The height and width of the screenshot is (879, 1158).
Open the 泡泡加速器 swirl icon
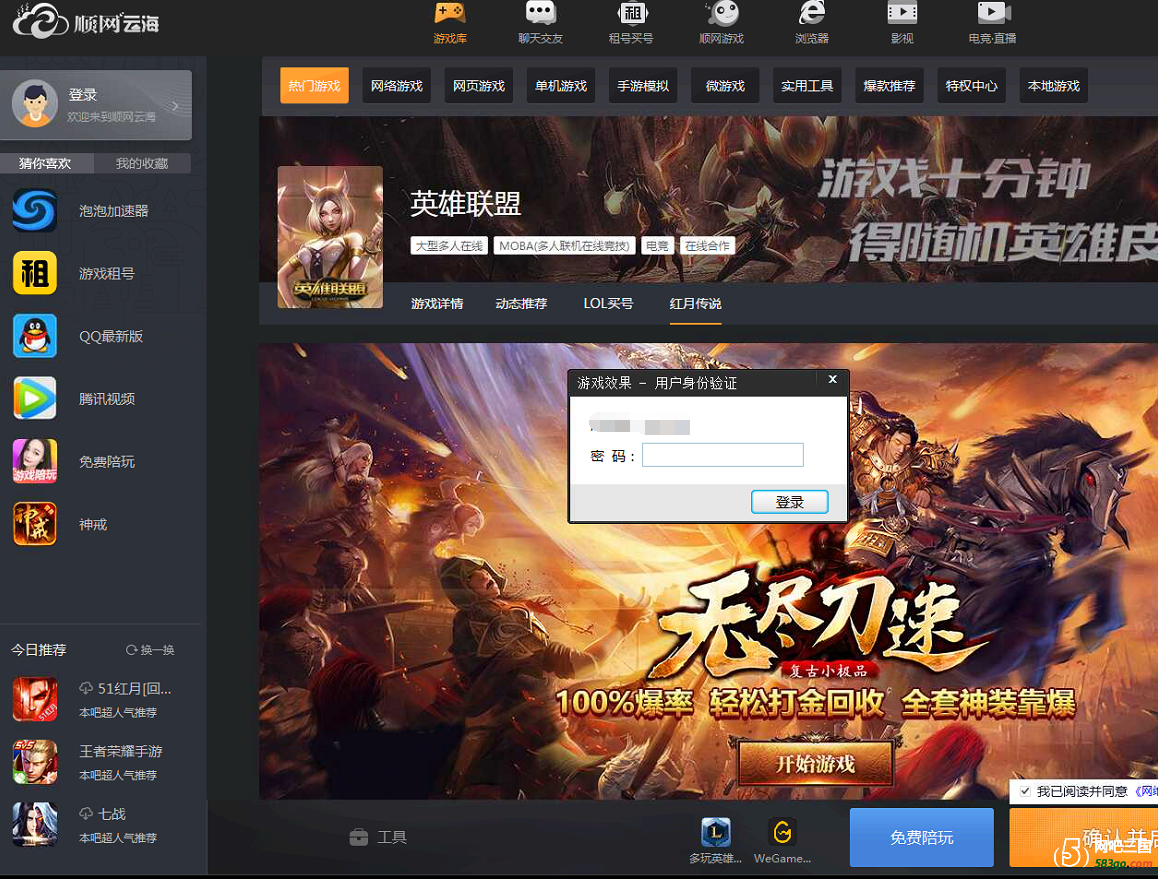(x=35, y=211)
